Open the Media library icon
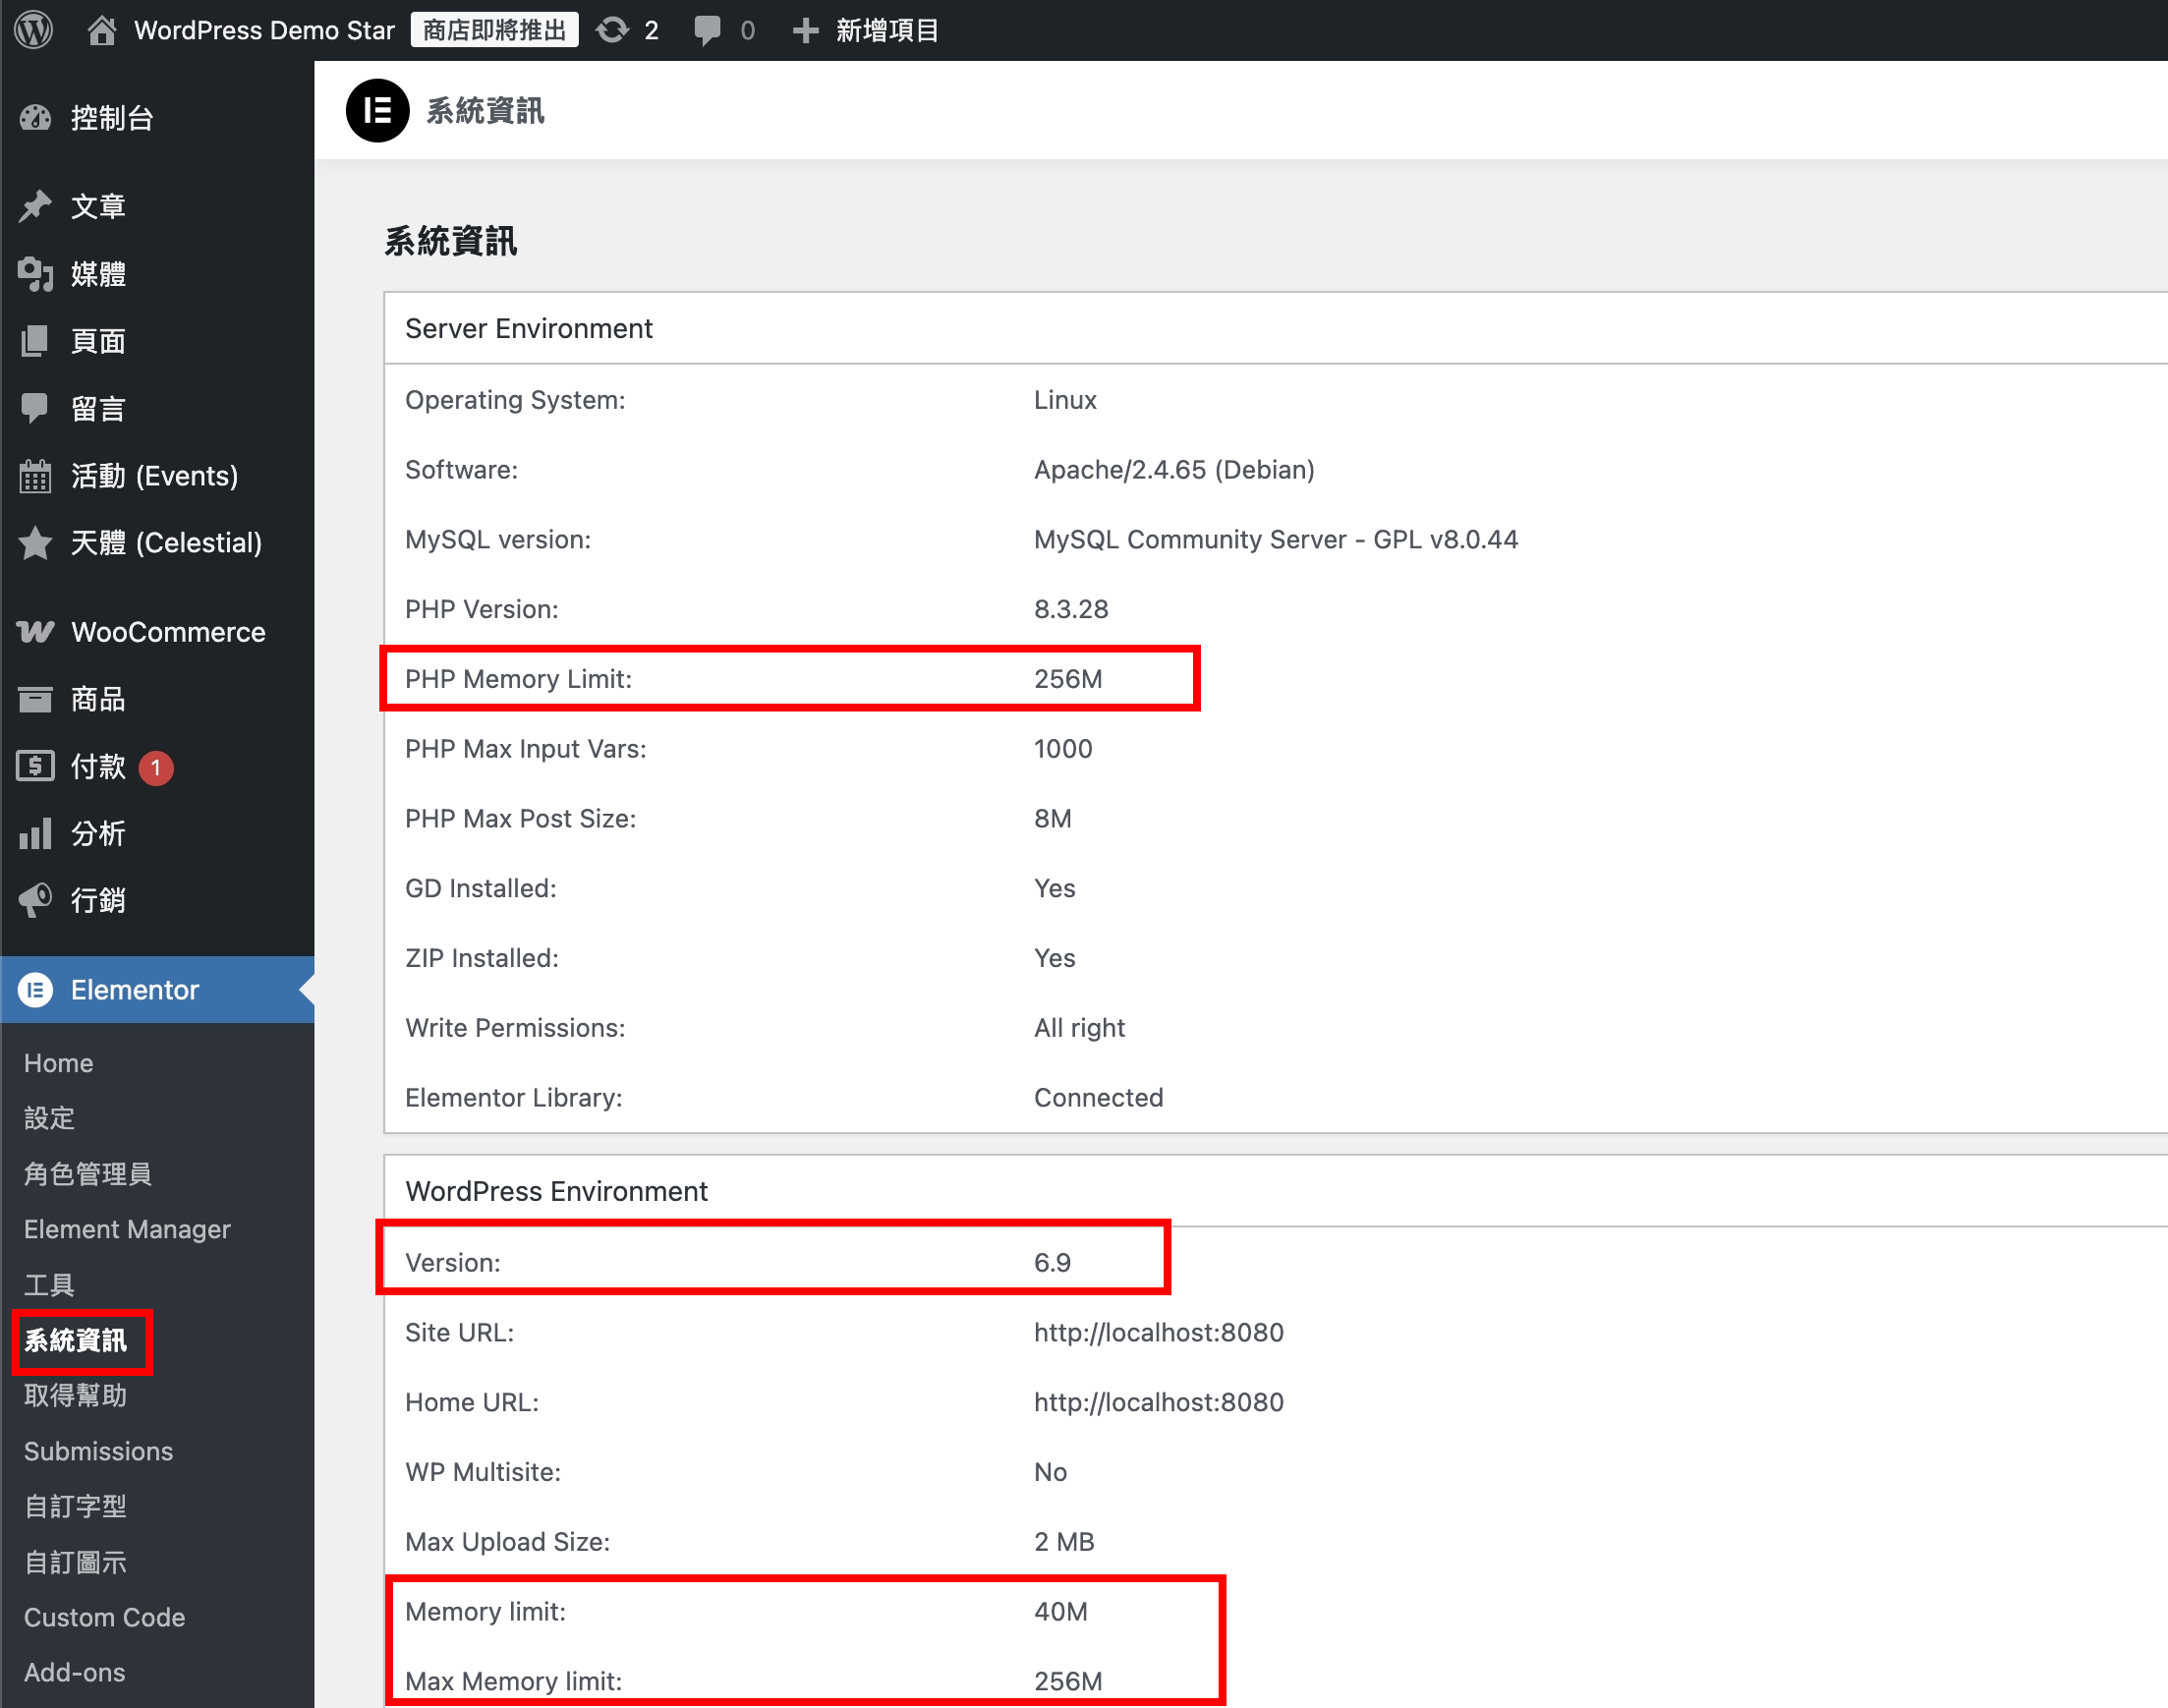 tap(35, 273)
